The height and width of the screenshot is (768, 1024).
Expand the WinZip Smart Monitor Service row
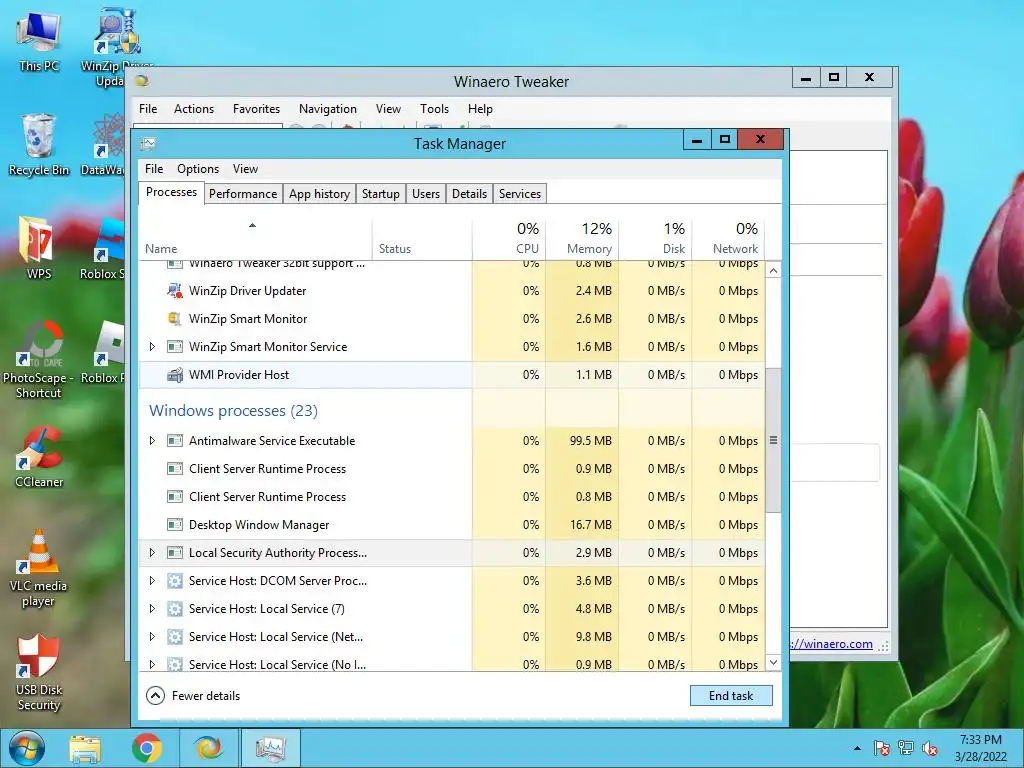coord(152,347)
